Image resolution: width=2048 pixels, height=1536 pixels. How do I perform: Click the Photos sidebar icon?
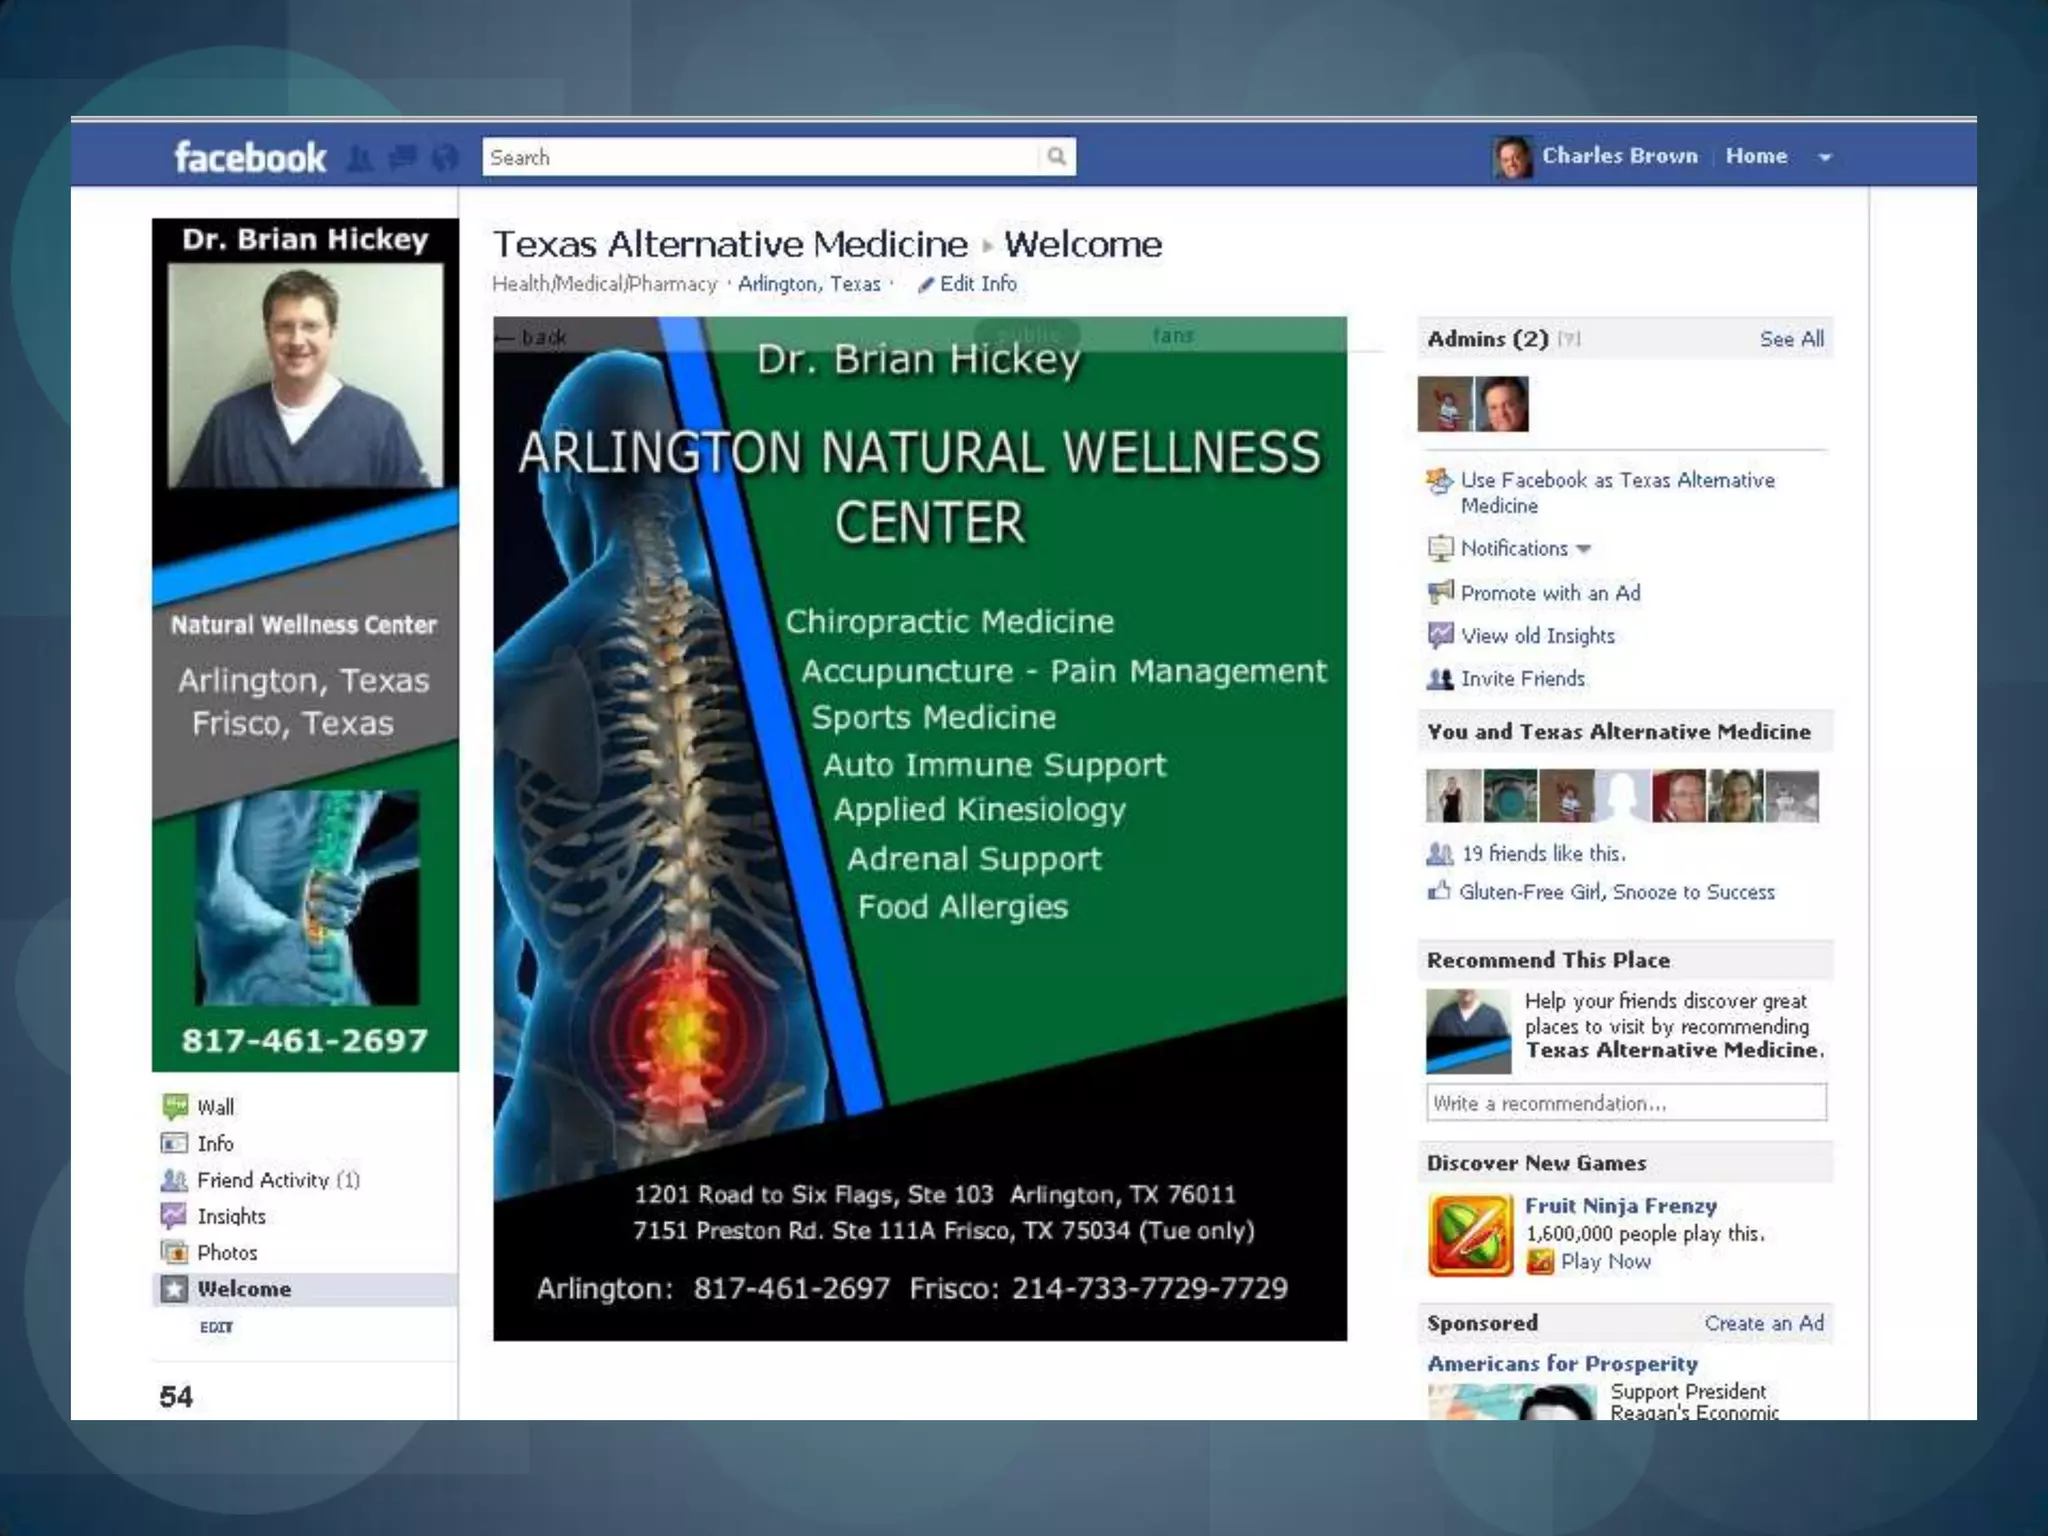tap(175, 1252)
